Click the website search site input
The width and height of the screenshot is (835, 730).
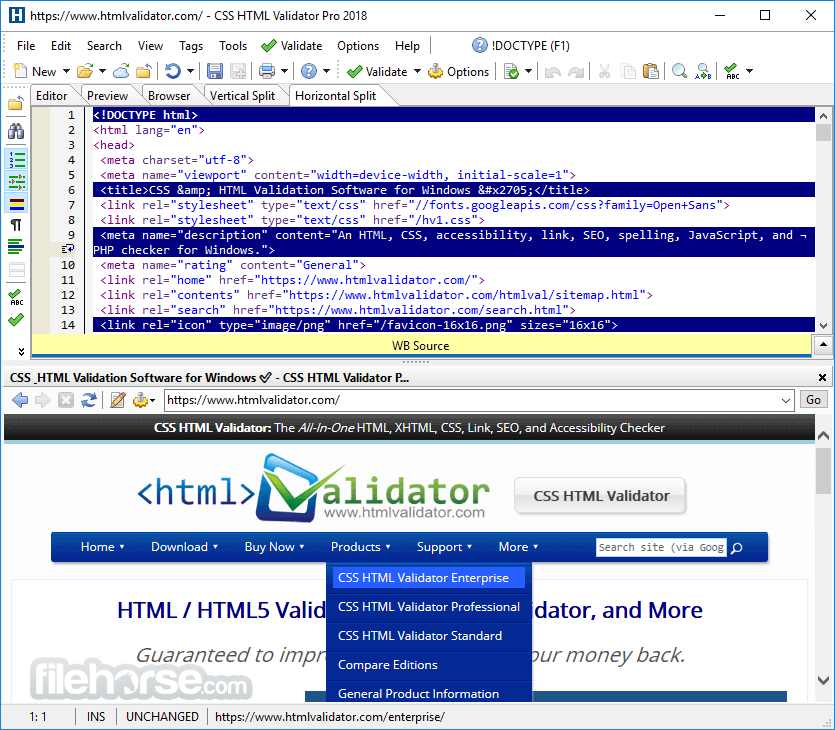(661, 547)
